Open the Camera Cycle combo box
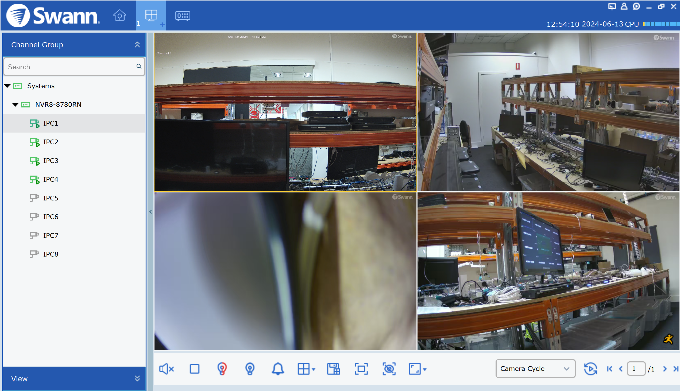Image resolution: width=680 pixels, height=391 pixels. click(536, 368)
